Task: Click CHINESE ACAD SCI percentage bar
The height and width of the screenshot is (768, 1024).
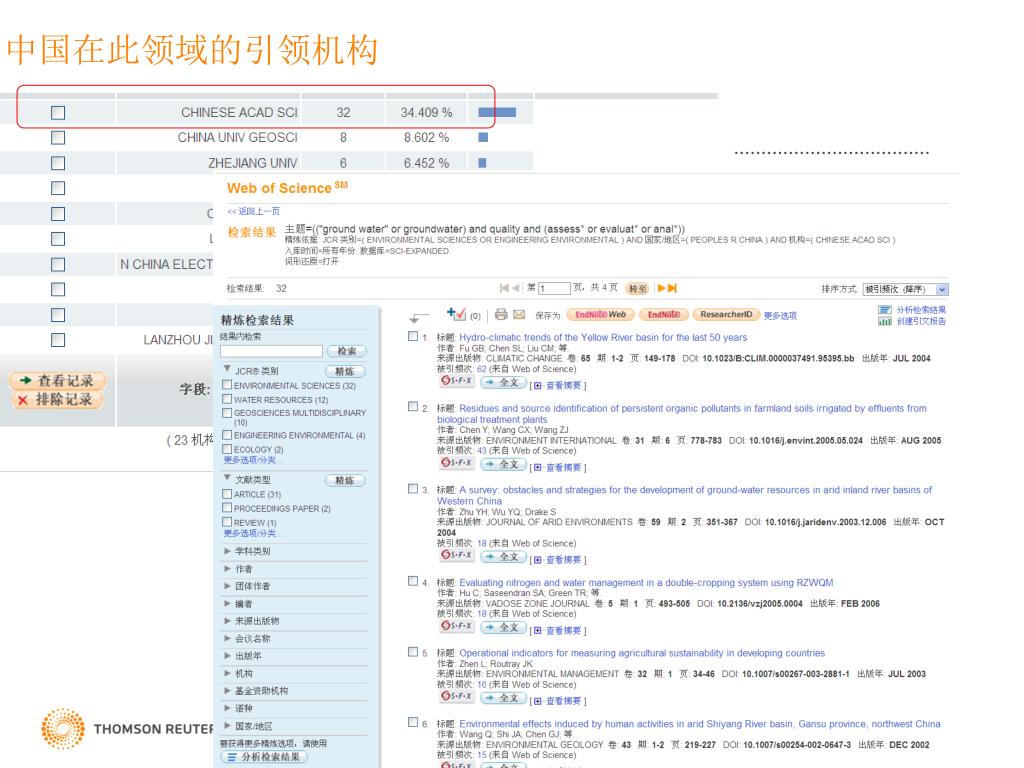Action: 497,112
